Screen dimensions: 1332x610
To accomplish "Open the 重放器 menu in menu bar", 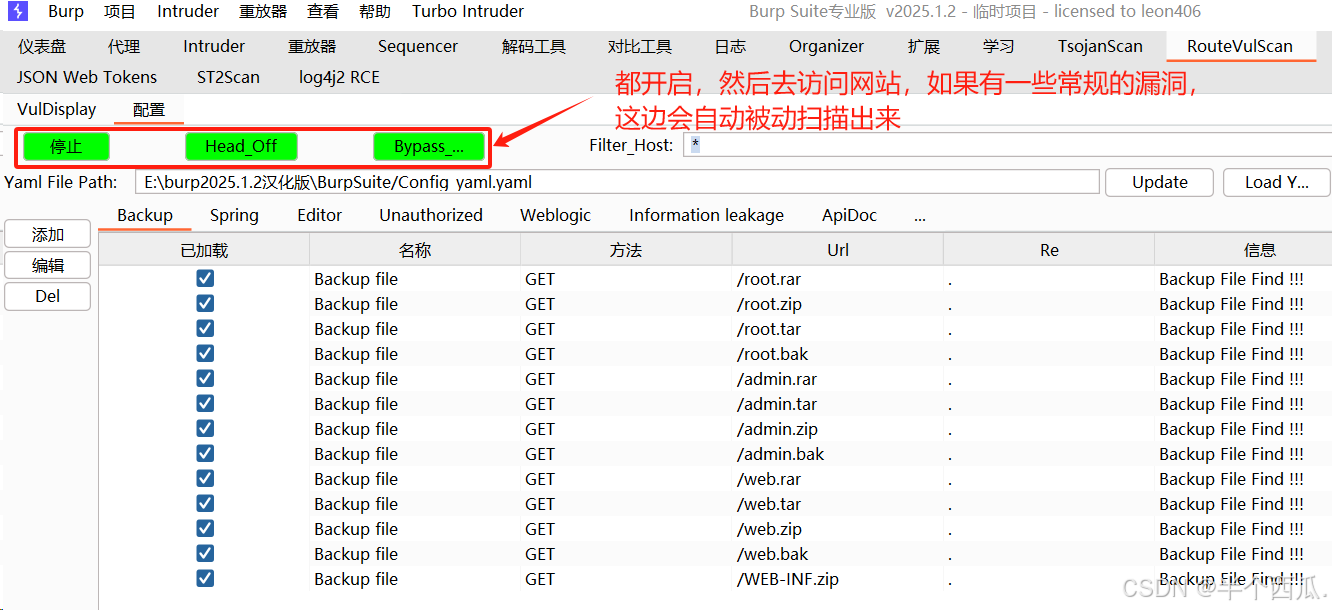I will [x=263, y=12].
